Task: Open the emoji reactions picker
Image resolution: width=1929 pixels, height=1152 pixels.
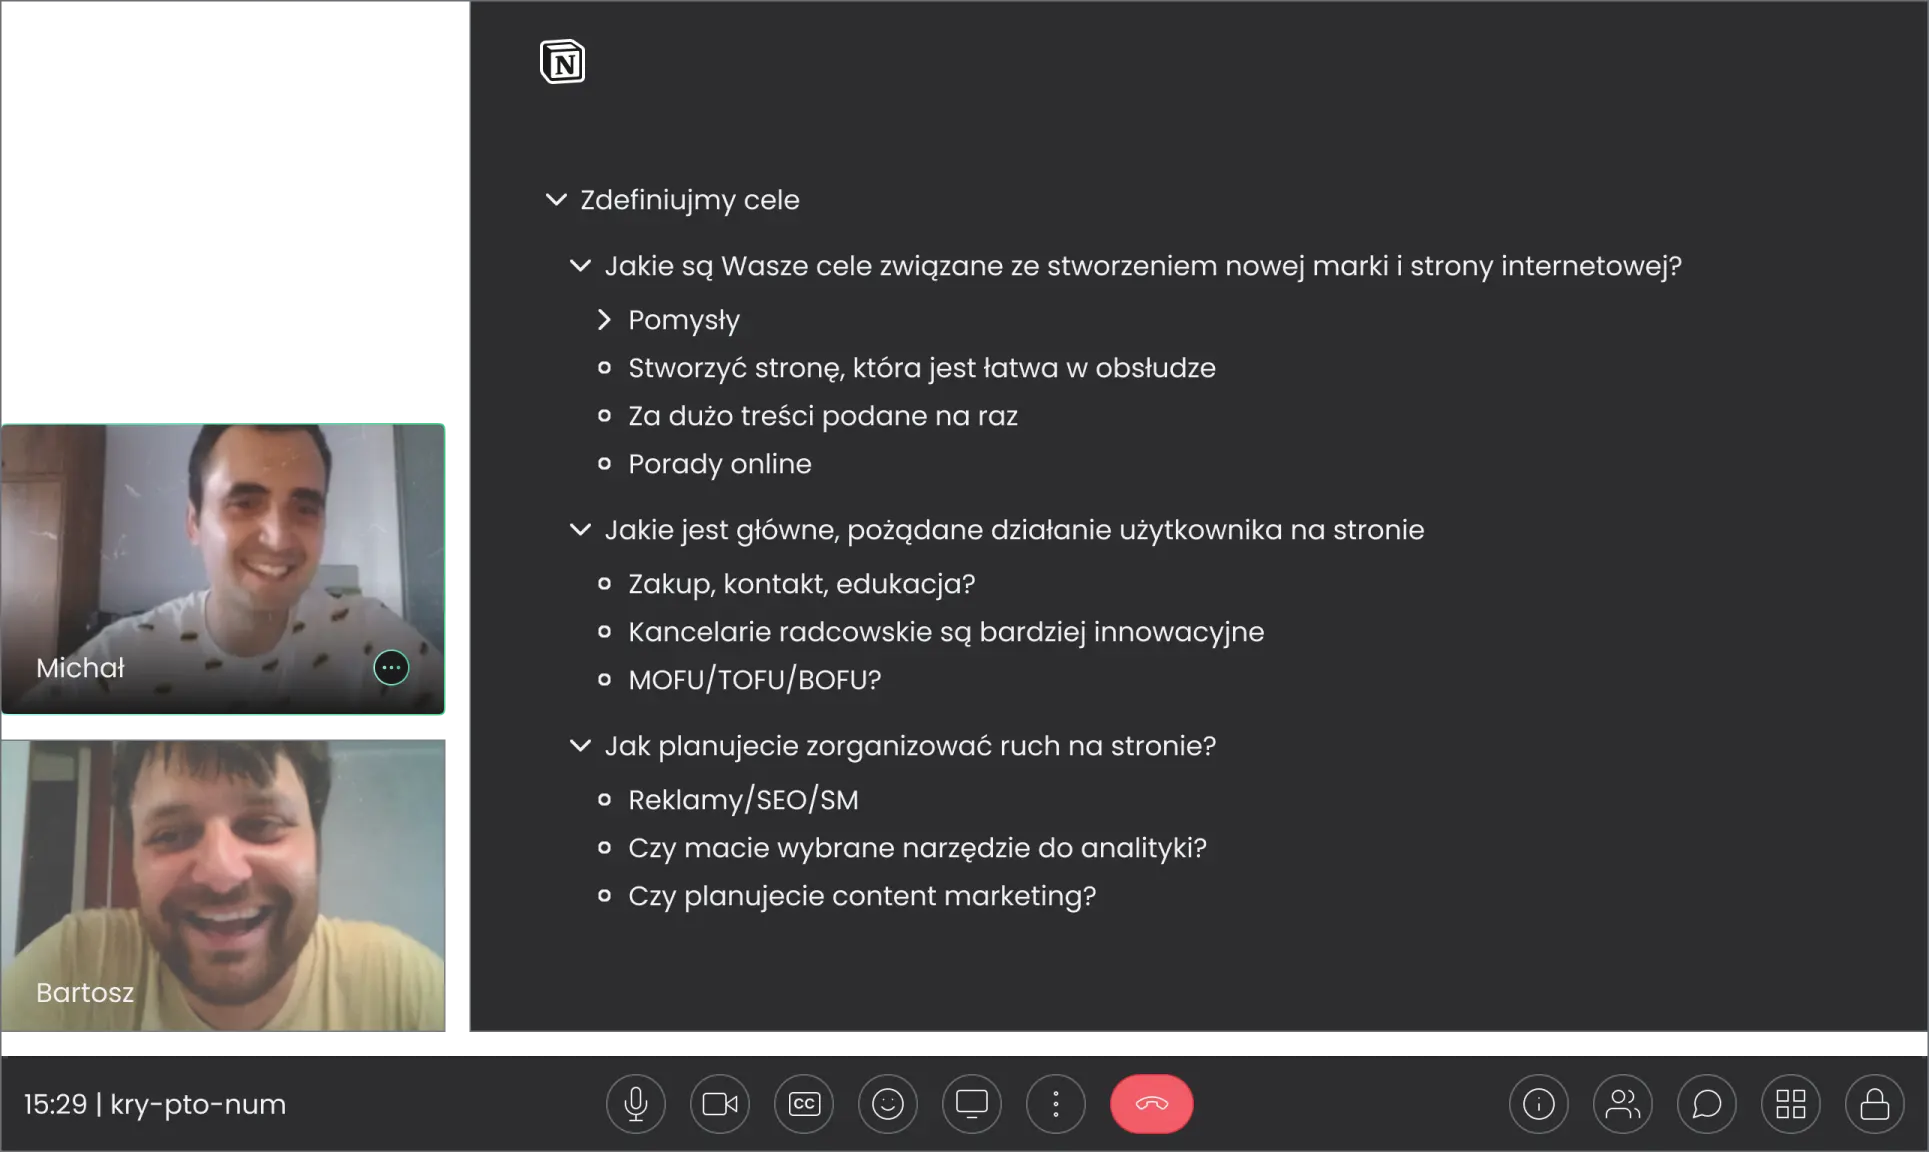Action: [x=887, y=1104]
